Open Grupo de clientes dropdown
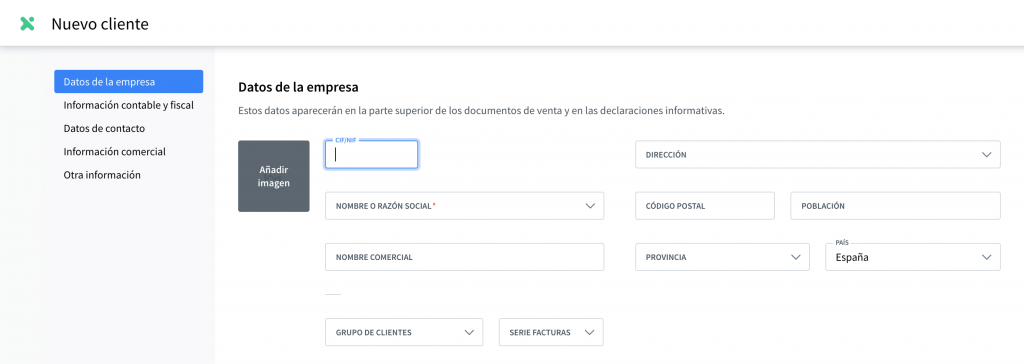 [404, 332]
